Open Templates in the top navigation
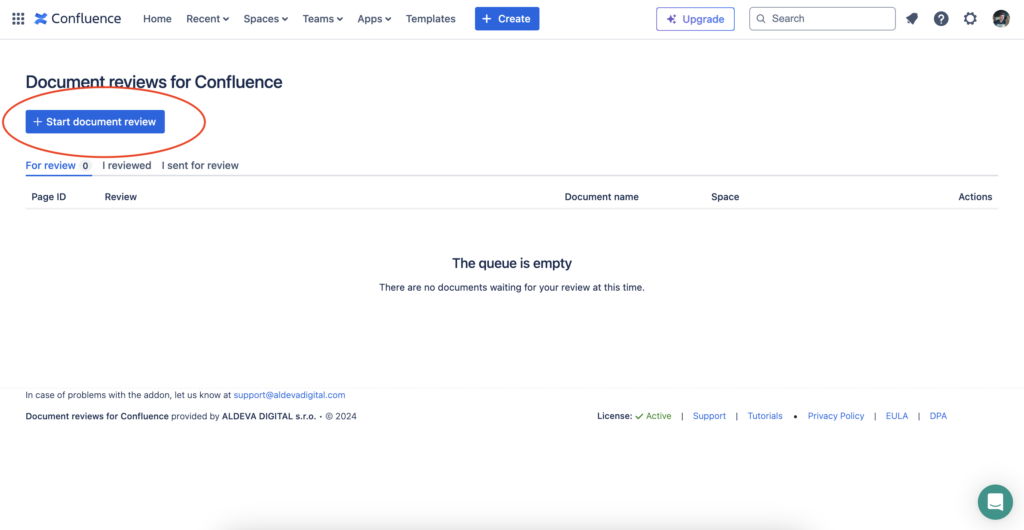 coord(430,19)
